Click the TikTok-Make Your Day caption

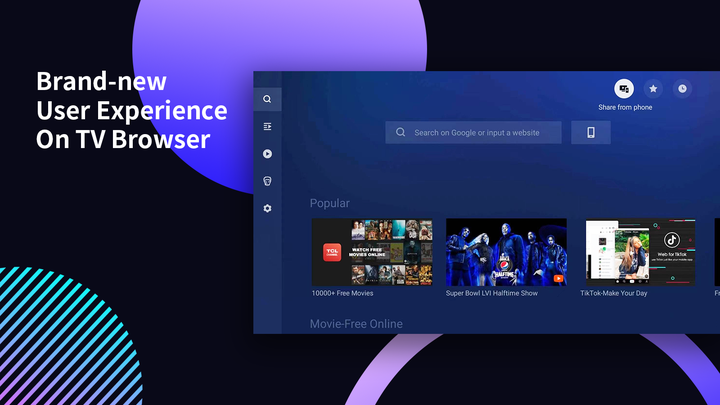tap(613, 293)
